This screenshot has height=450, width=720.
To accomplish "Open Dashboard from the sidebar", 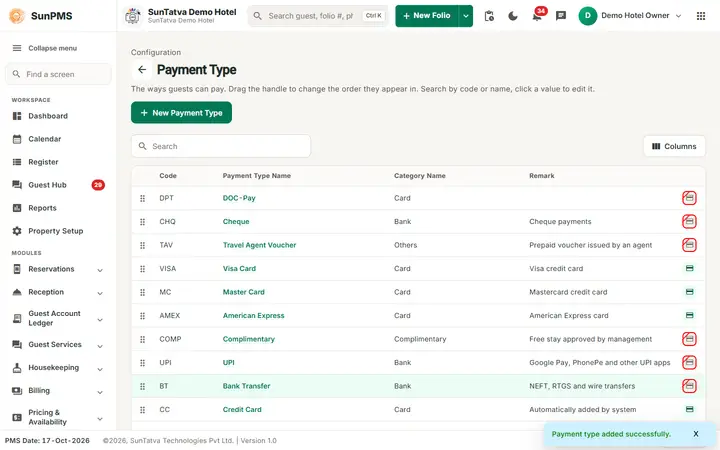I will point(58,116).
